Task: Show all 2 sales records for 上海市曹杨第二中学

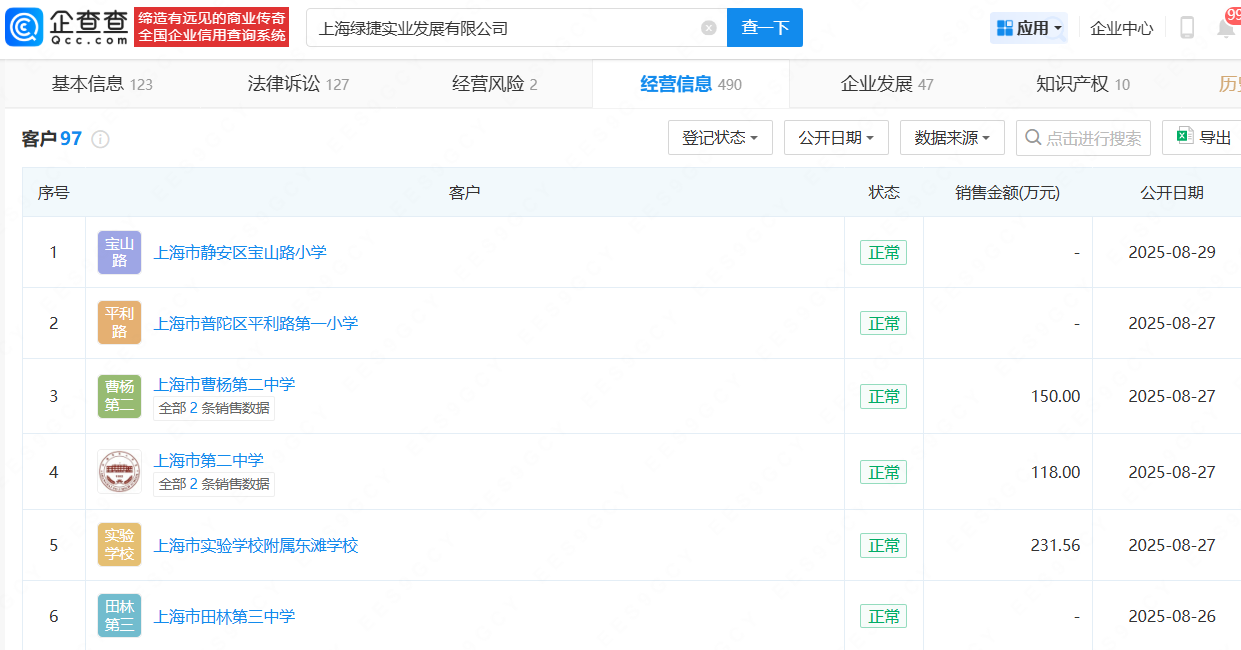Action: 214,408
